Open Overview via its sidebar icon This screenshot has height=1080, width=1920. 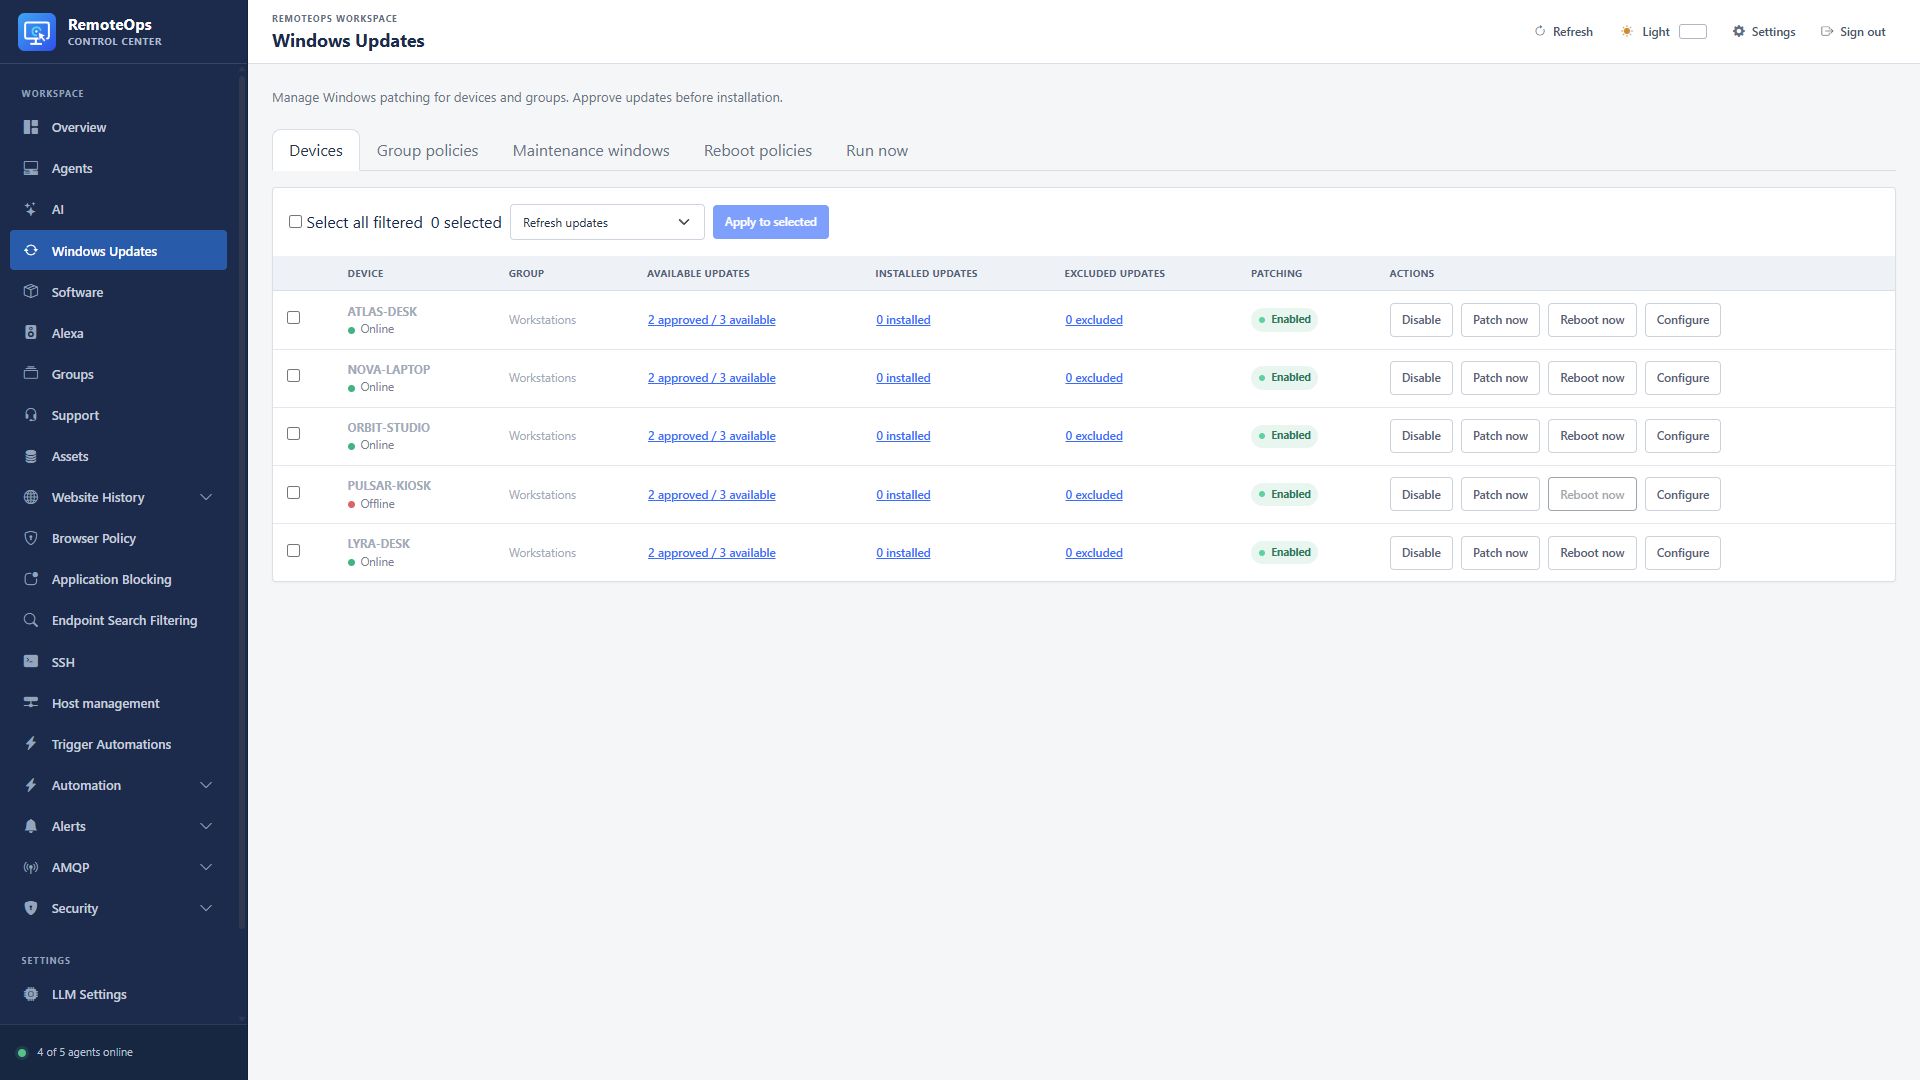tap(31, 127)
